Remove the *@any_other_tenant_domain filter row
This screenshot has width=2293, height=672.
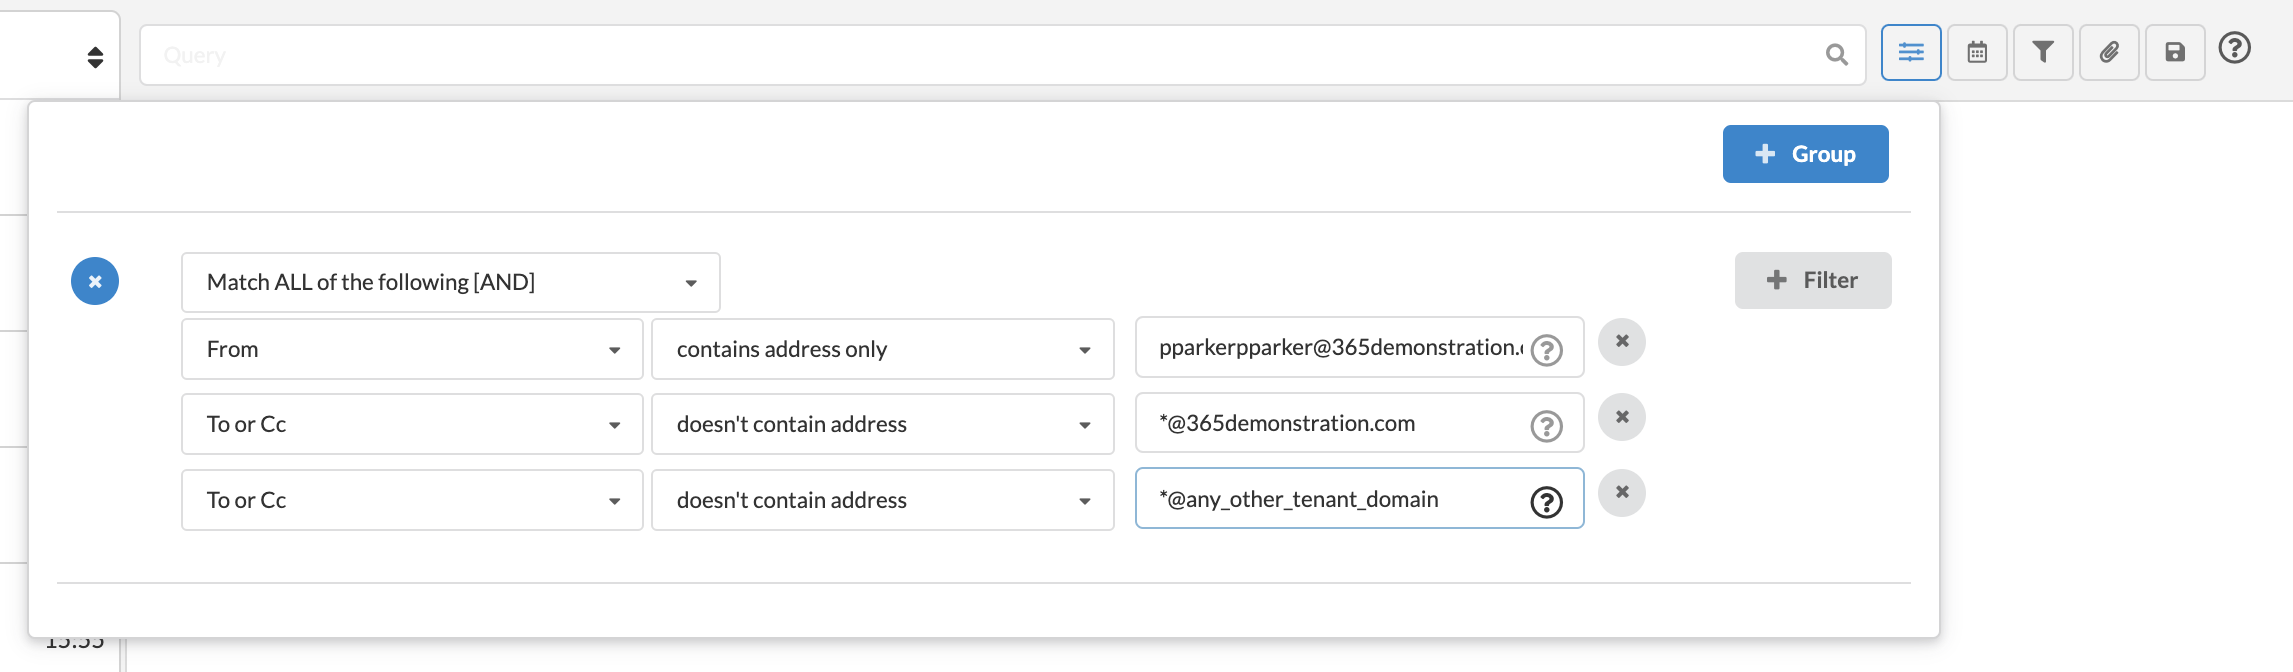pyautogui.click(x=1622, y=493)
